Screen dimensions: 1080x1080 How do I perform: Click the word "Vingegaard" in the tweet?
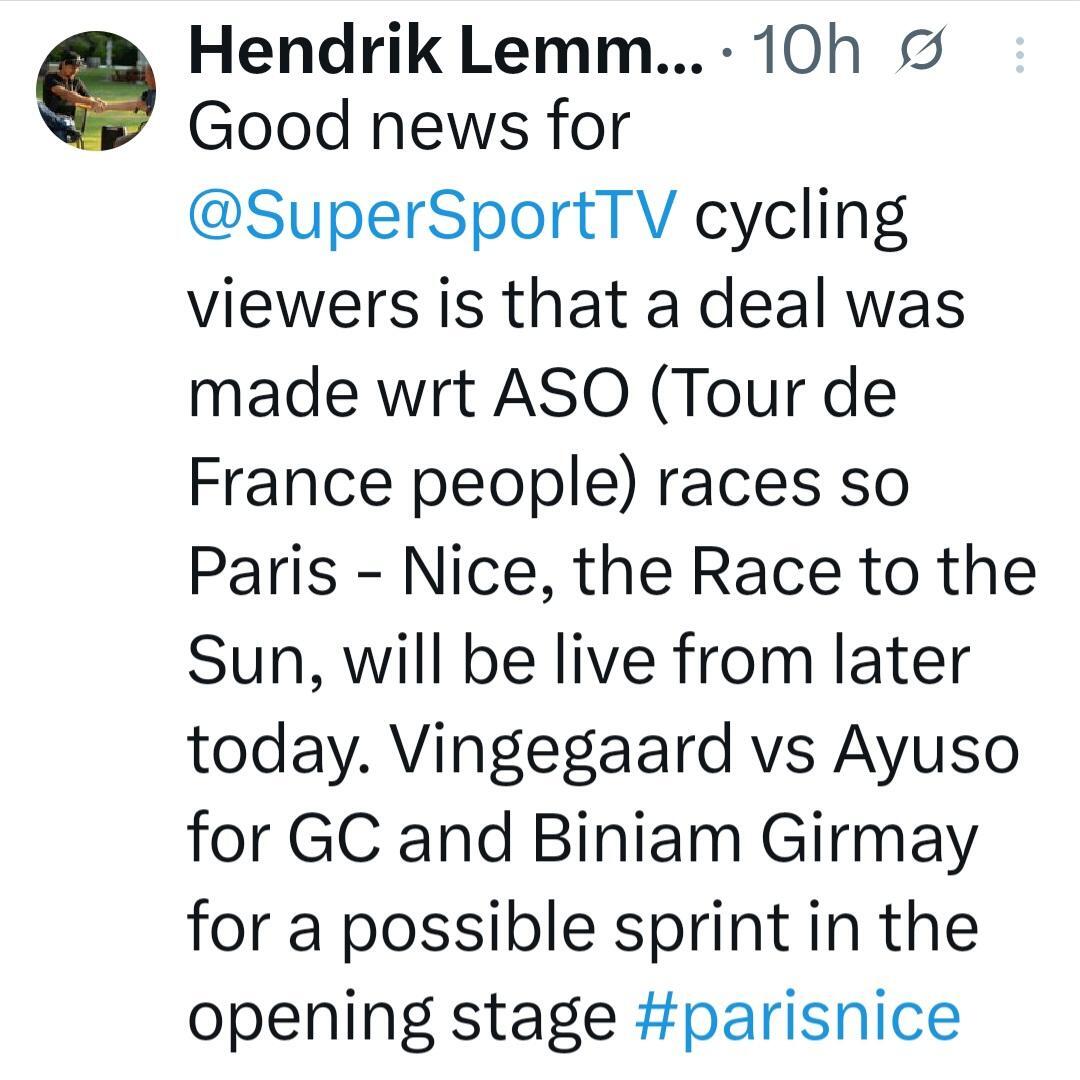coord(562,750)
